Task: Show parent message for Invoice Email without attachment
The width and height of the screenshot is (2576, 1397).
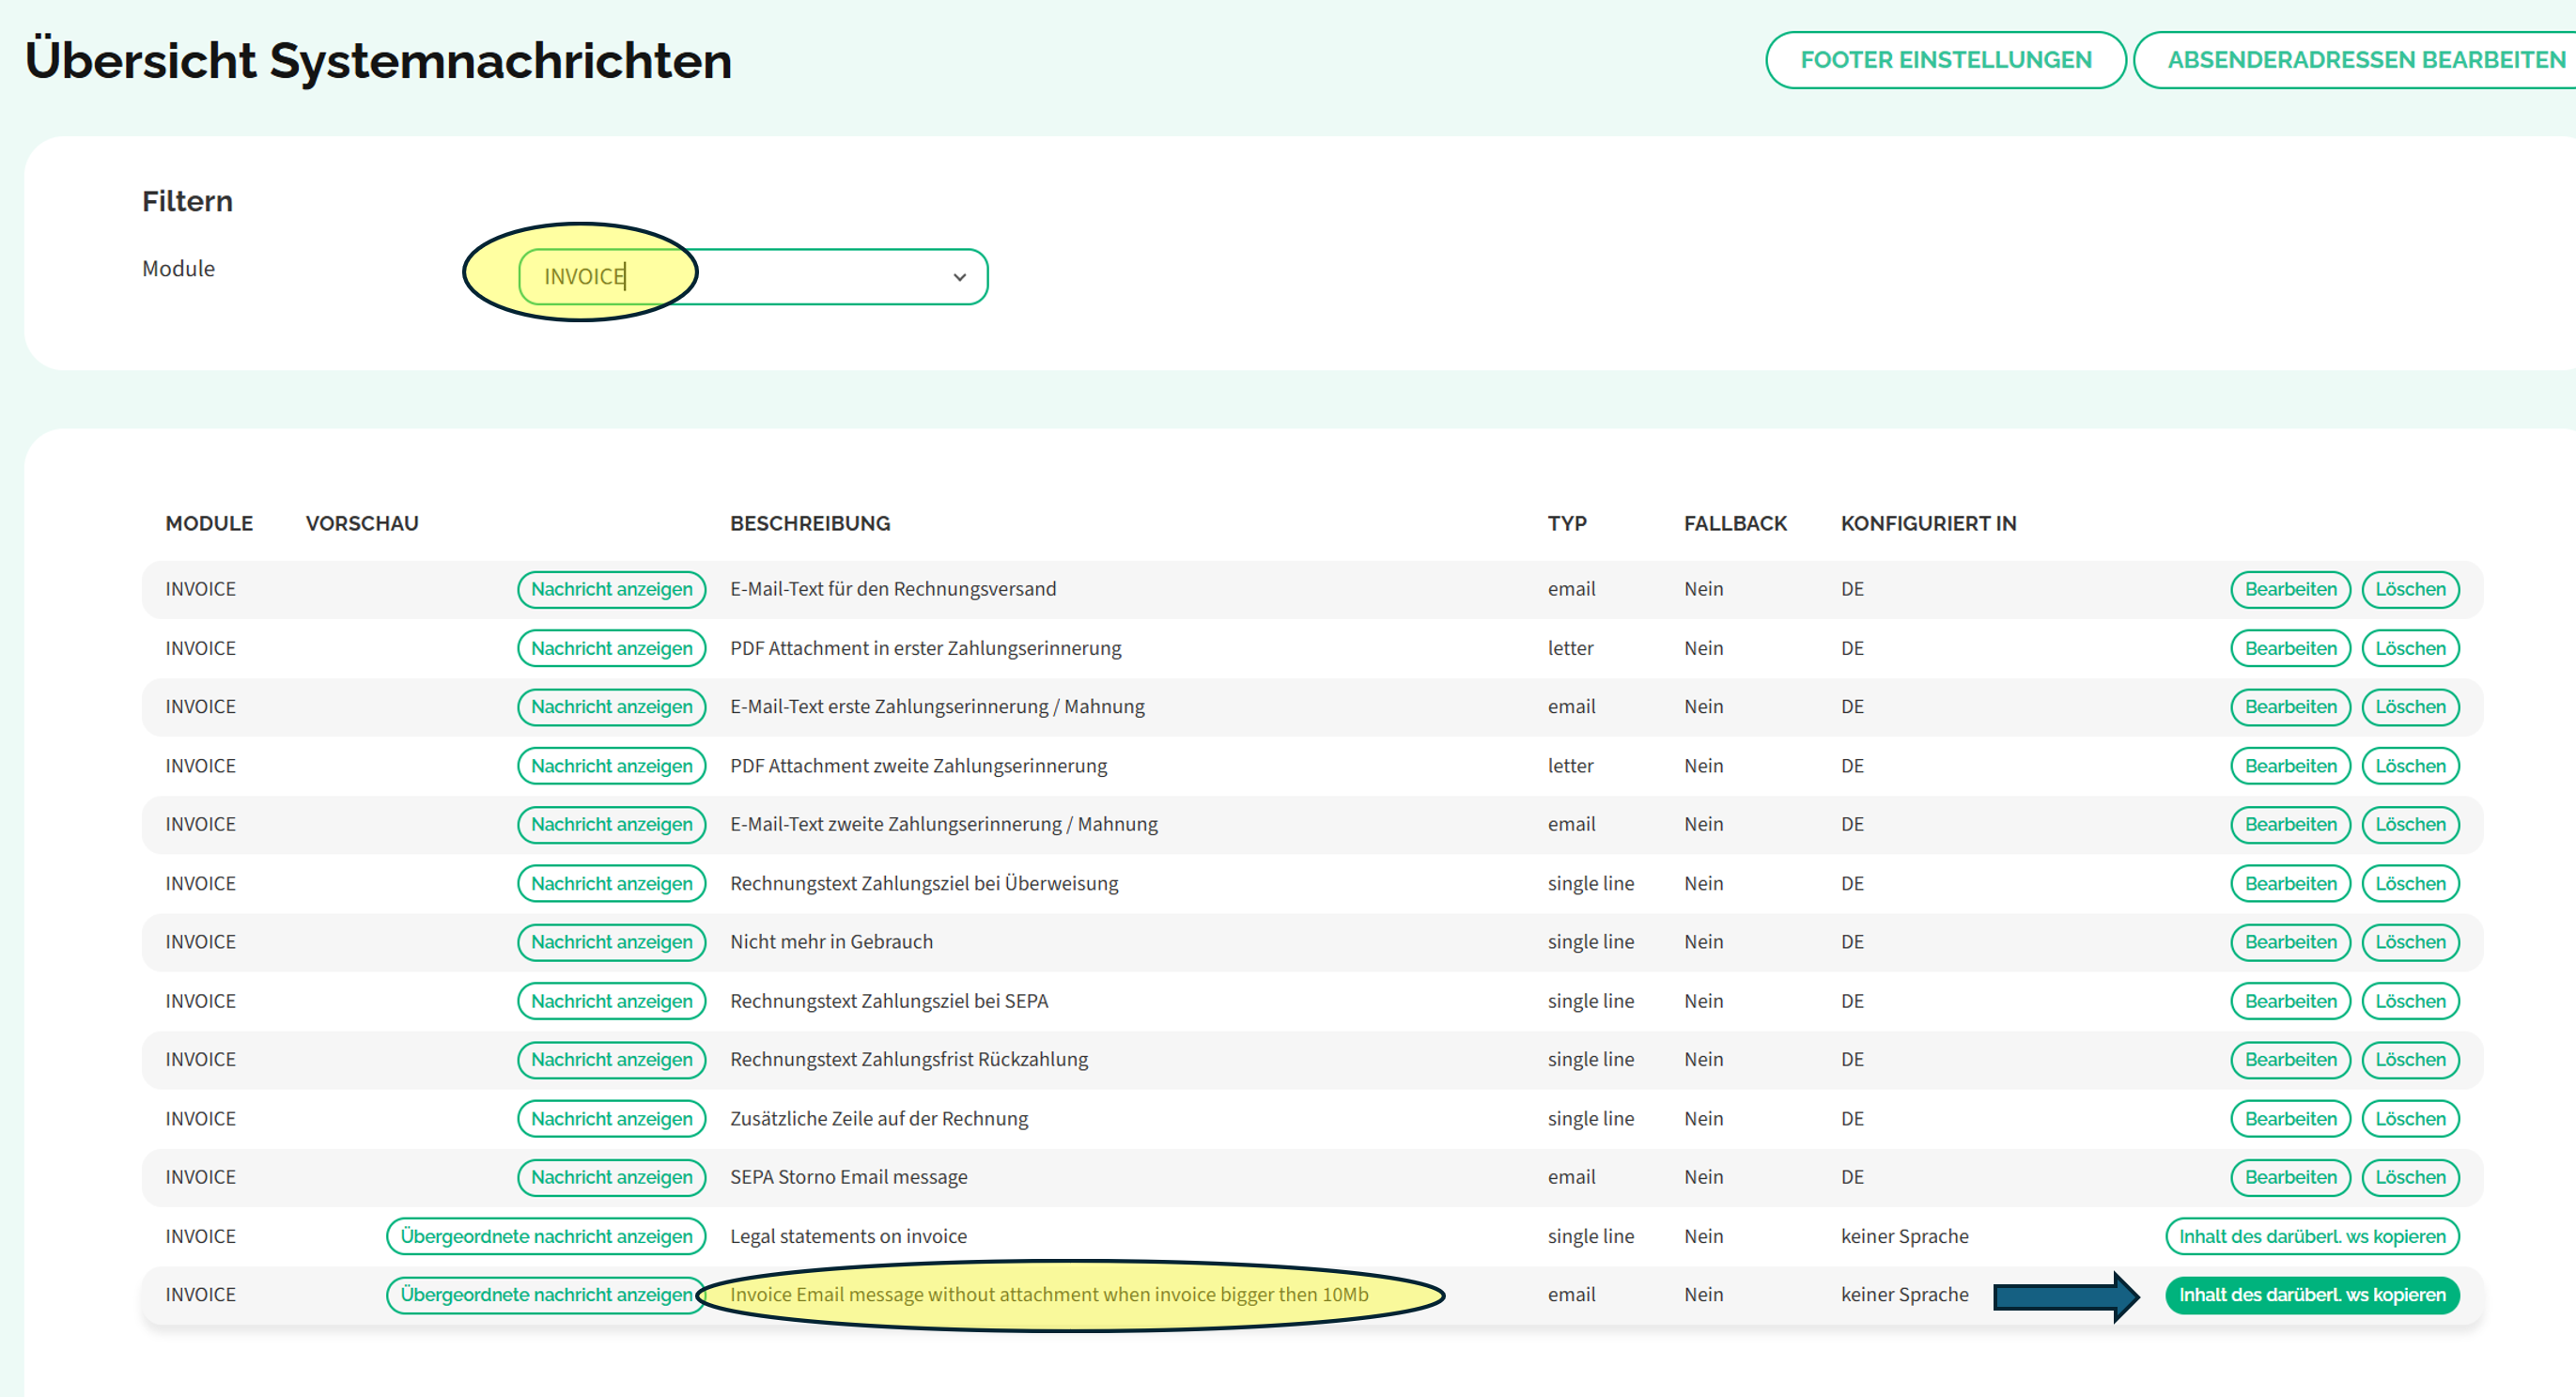Action: 545,1295
